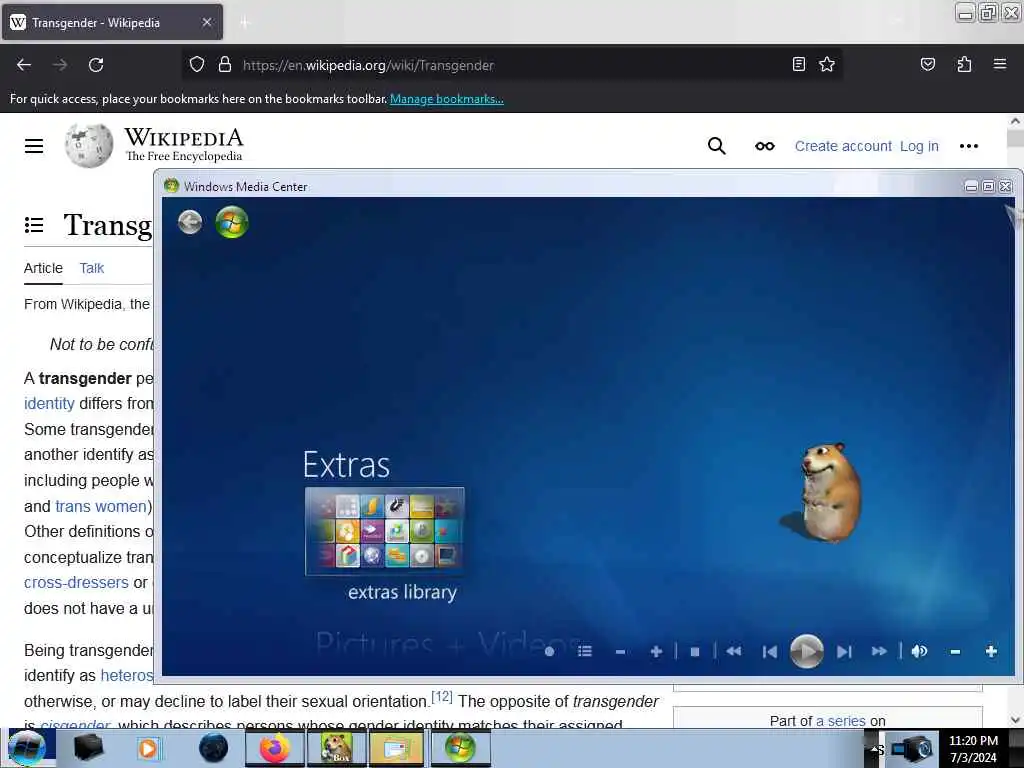Open Firefox tracking protection shield
The height and width of the screenshot is (768, 1024).
pyautogui.click(x=197, y=65)
